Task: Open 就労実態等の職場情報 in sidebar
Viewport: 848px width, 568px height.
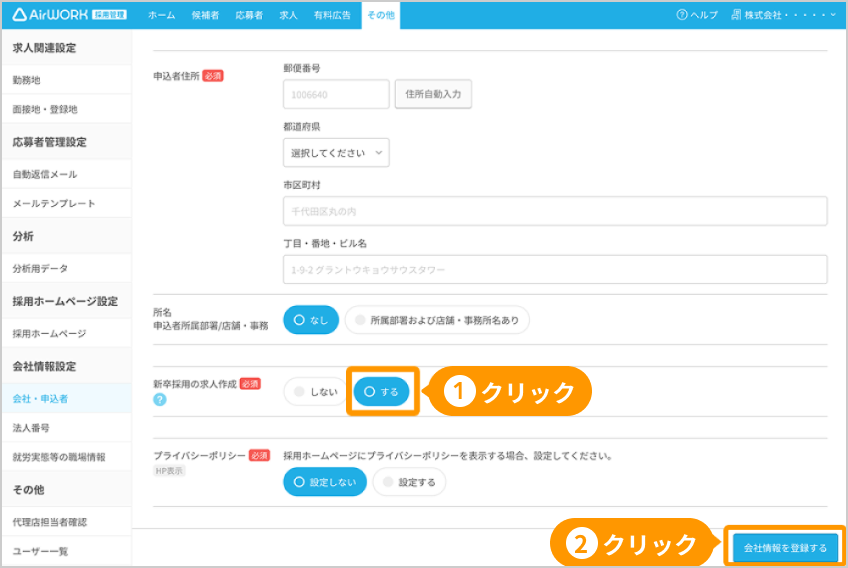Action: tap(67, 457)
